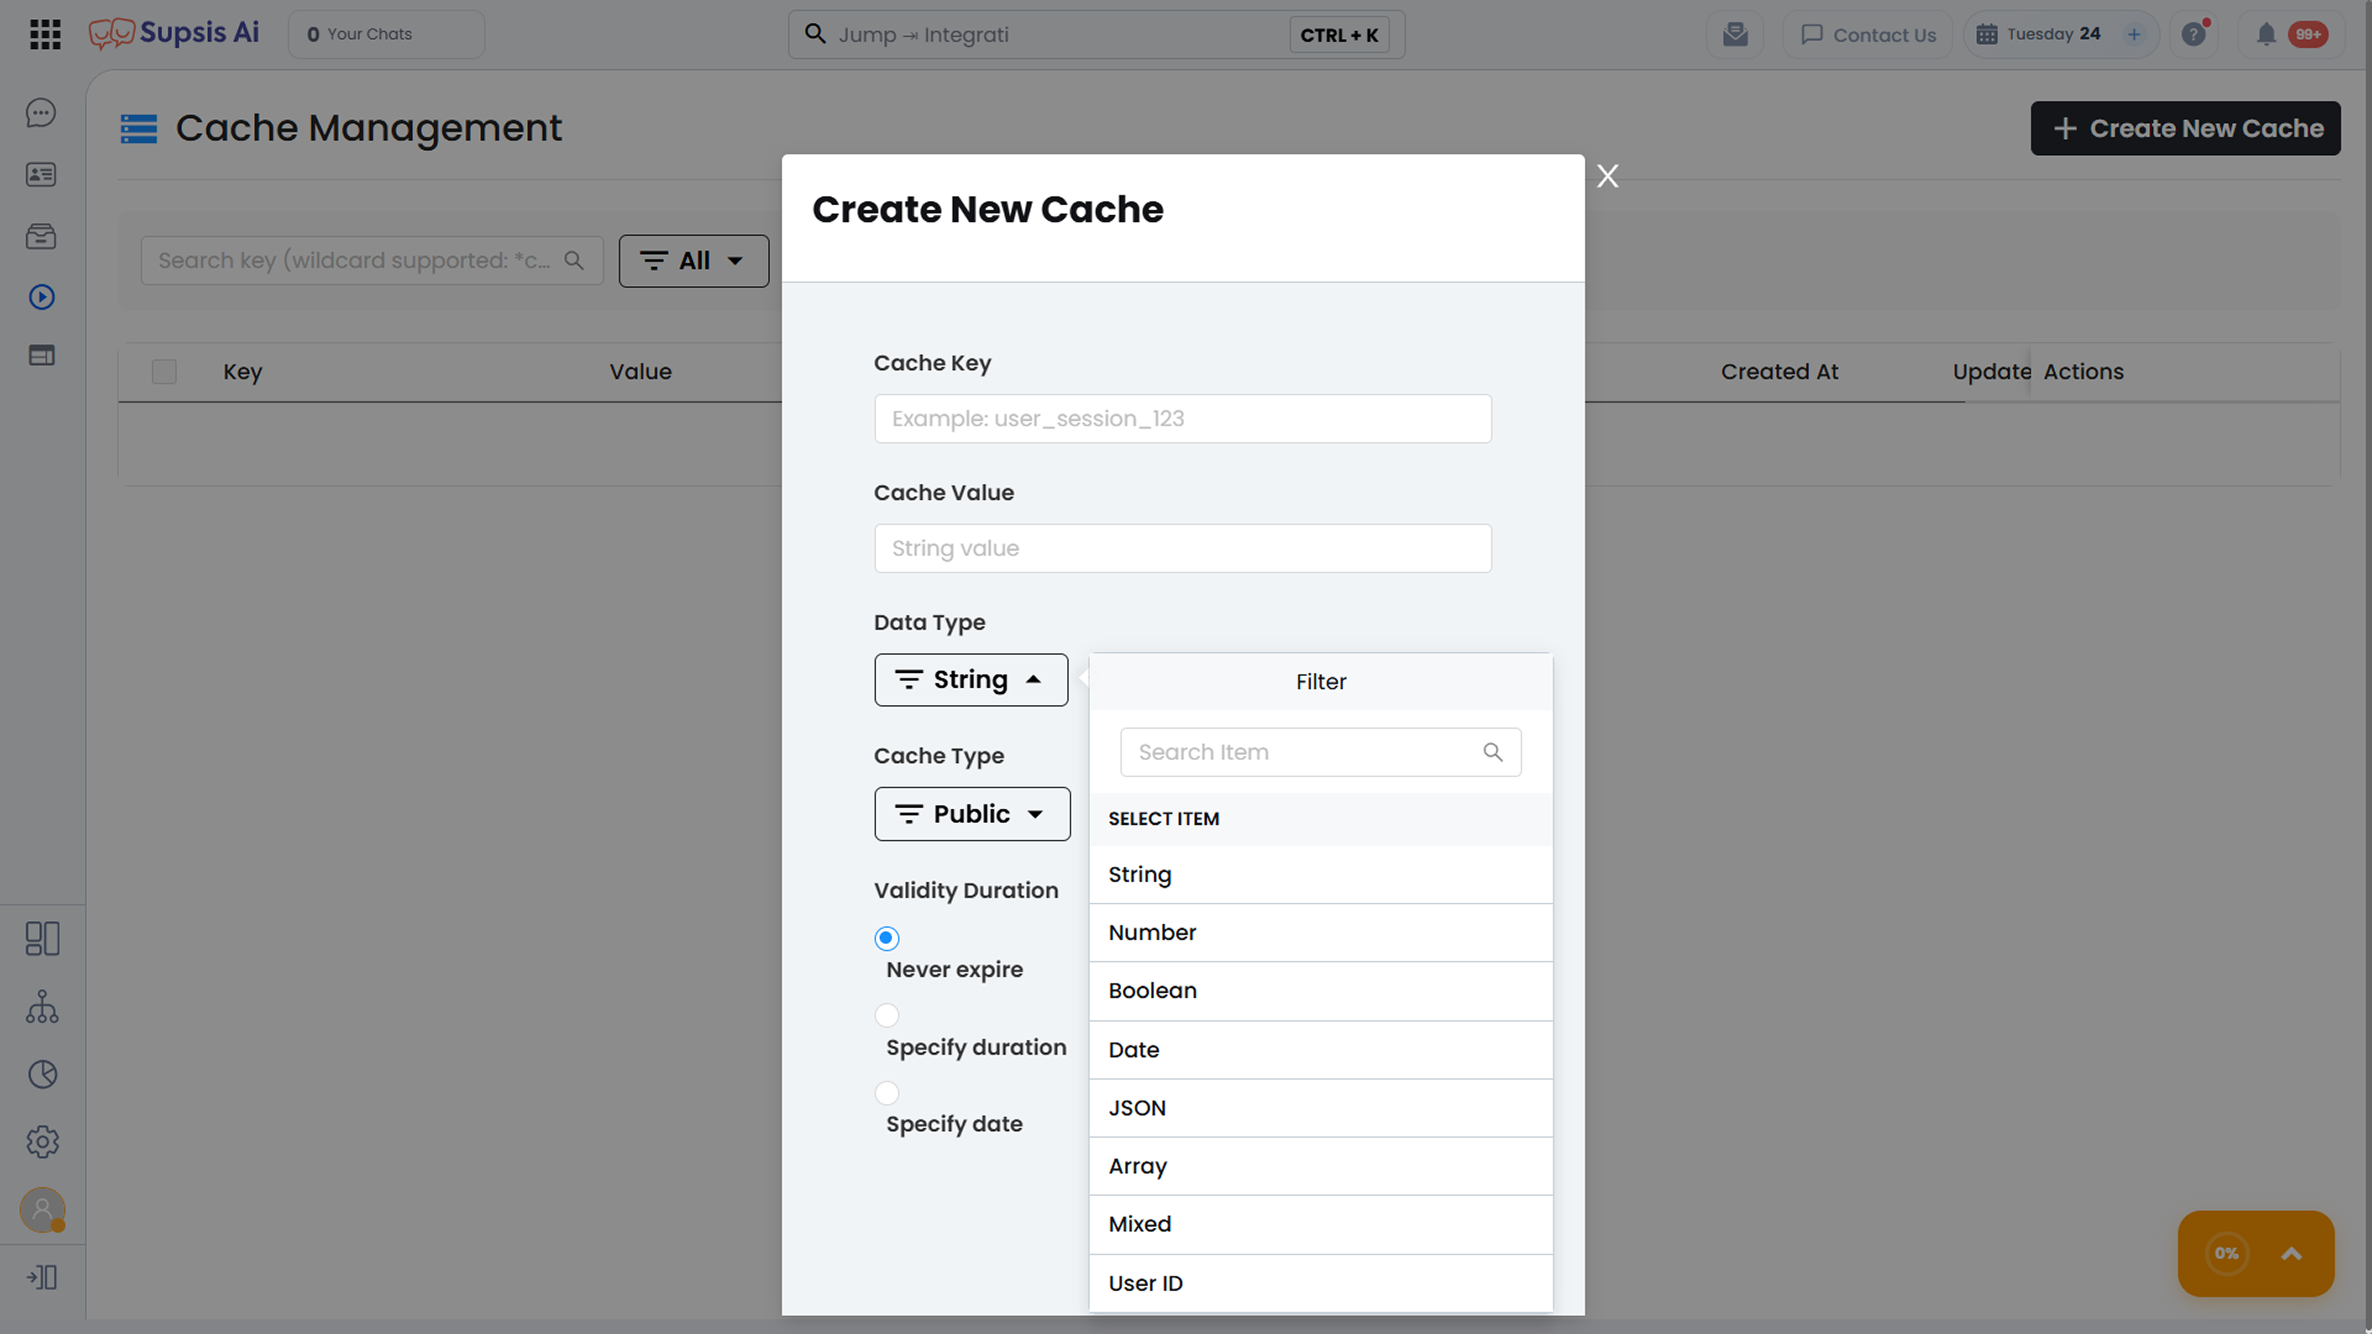The image size is (2372, 1334).
Task: Click the Contact Us button
Action: click(1868, 34)
